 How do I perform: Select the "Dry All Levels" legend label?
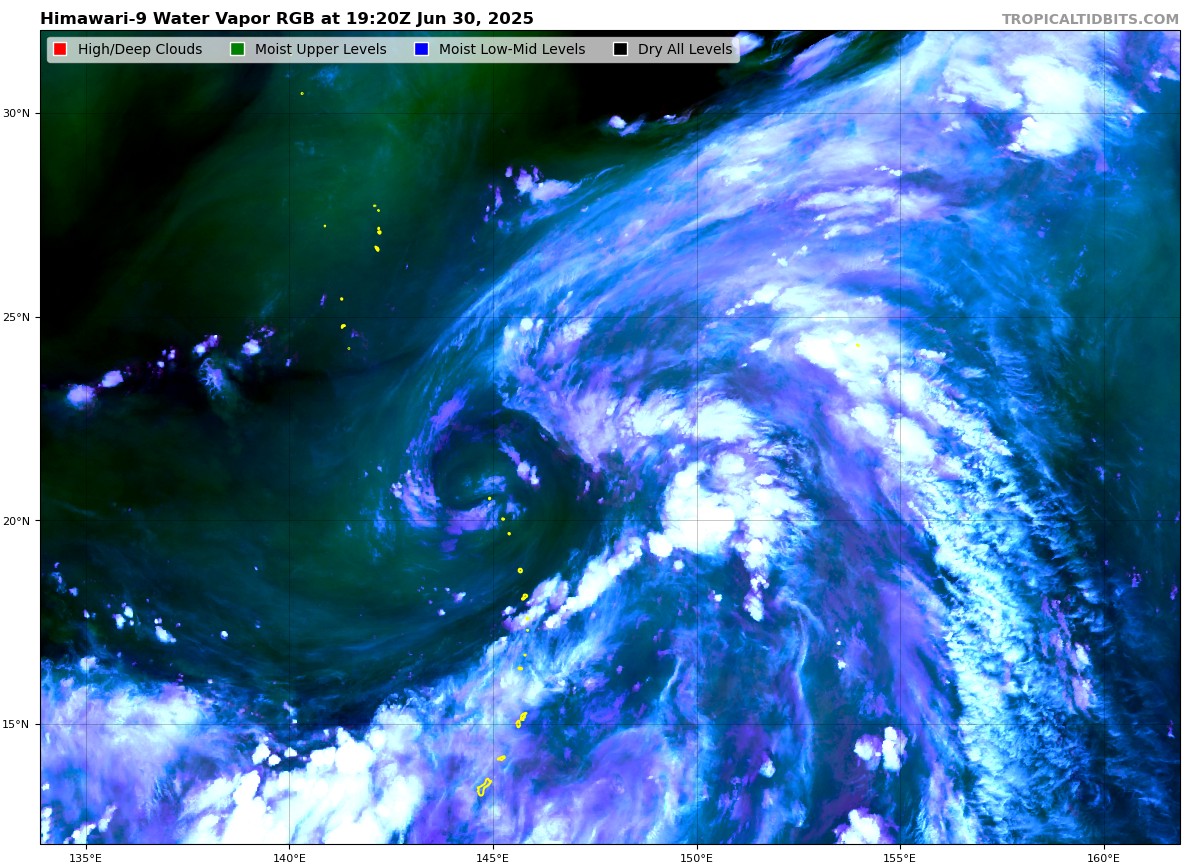(x=685, y=50)
